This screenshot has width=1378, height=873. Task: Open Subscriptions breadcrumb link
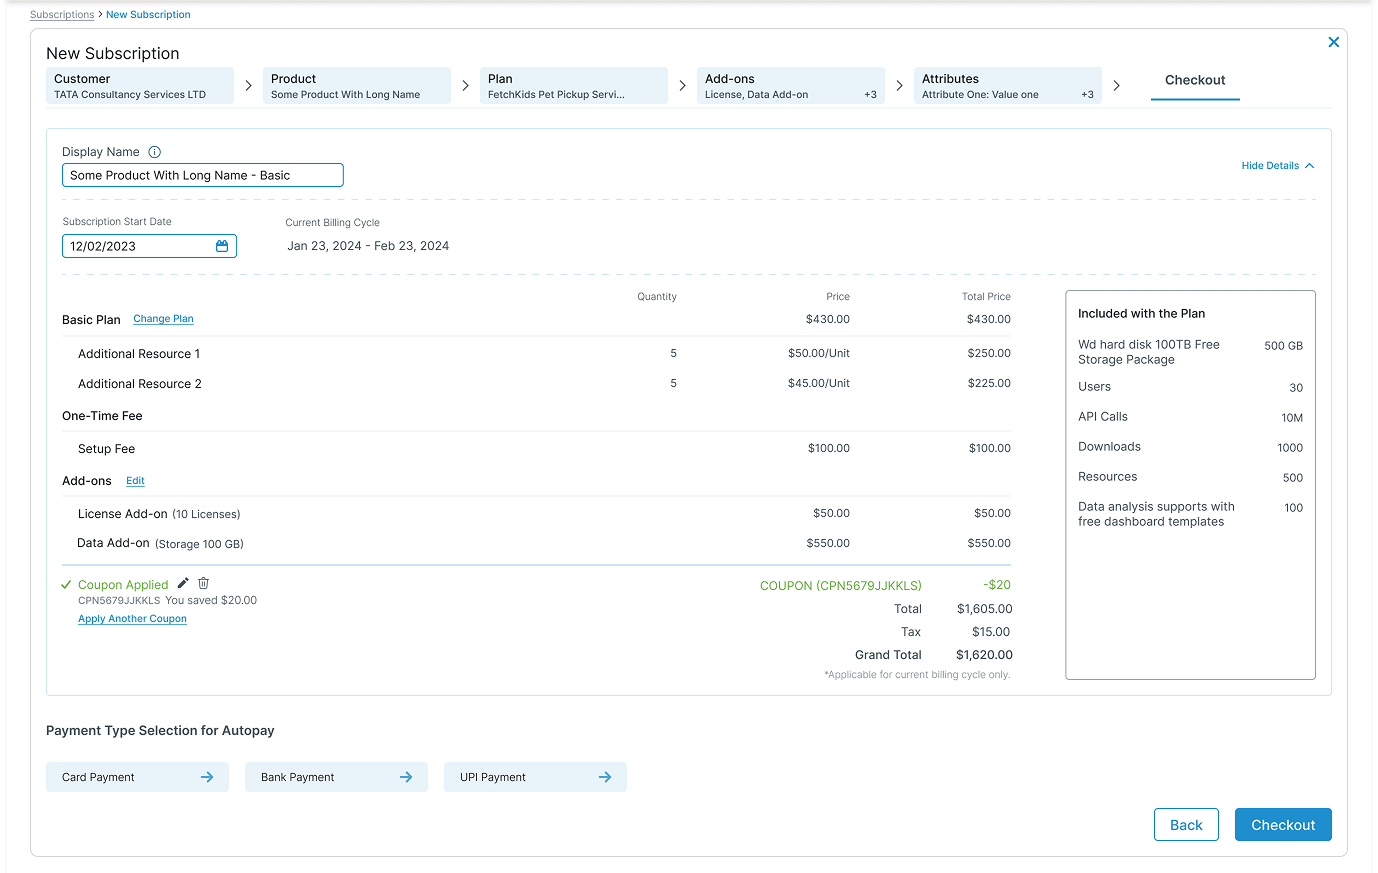(x=62, y=15)
